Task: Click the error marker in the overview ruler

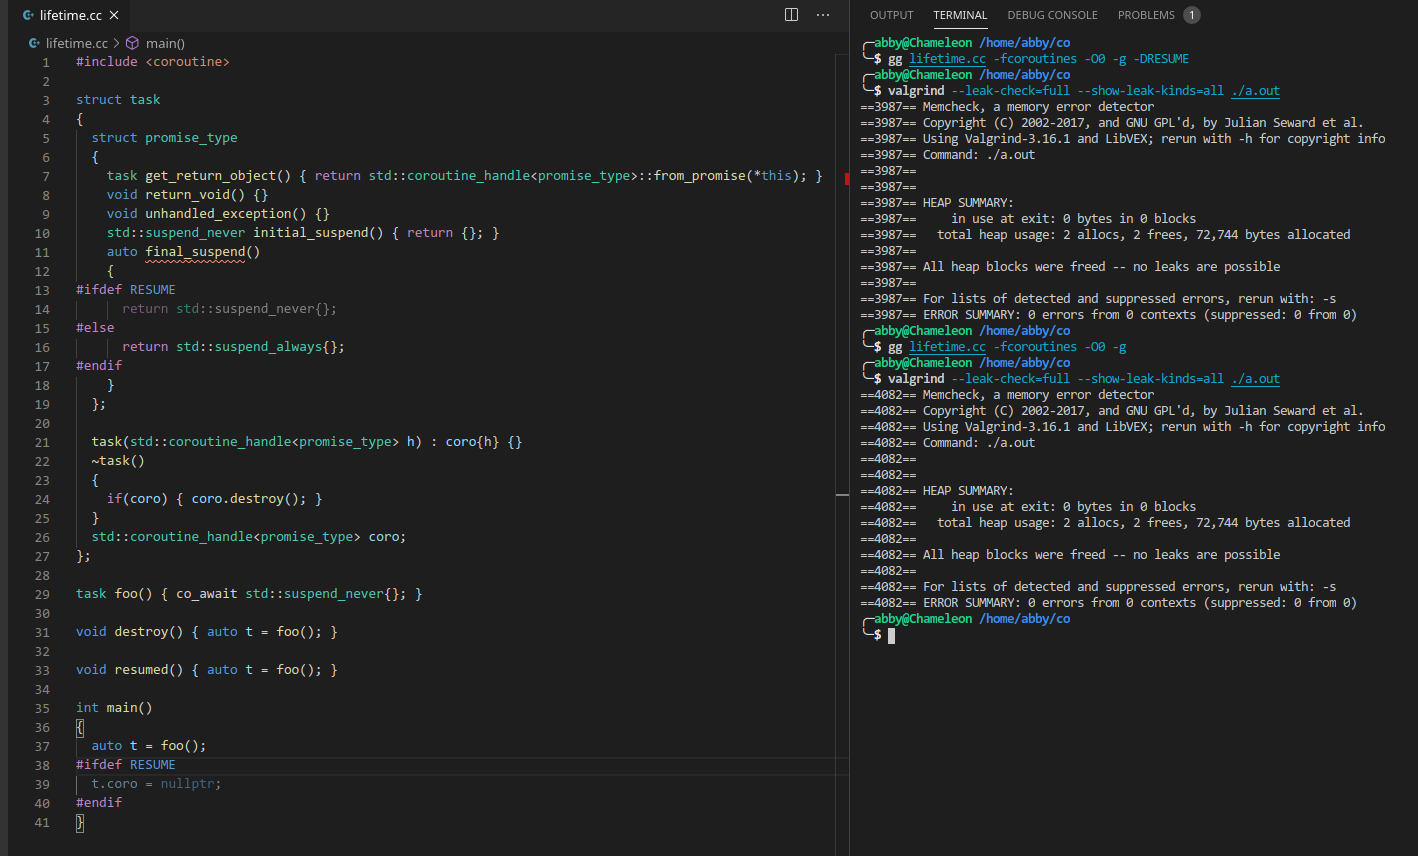Action: 847,179
